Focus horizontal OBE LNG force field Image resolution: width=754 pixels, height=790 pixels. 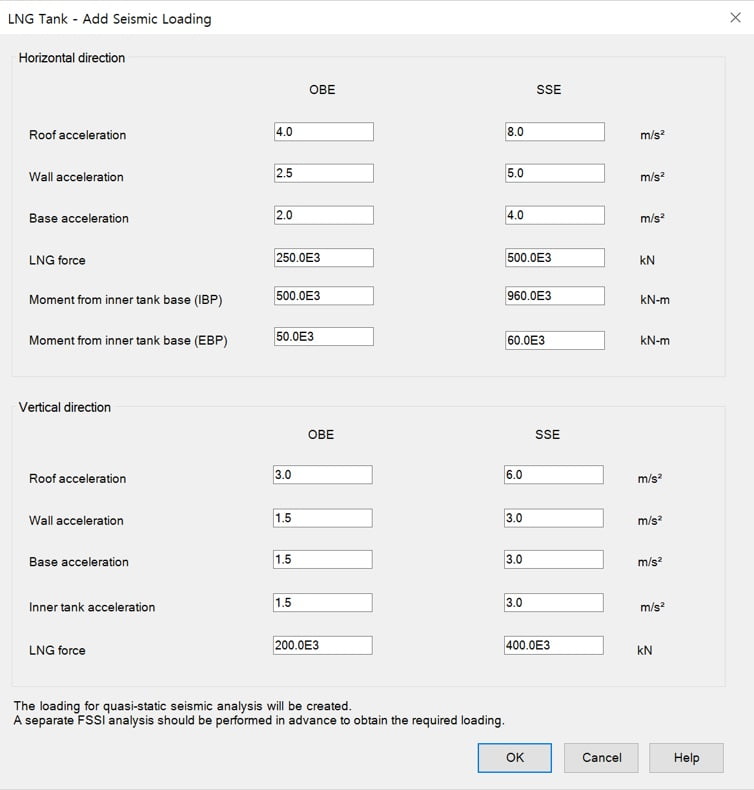tap(323, 258)
